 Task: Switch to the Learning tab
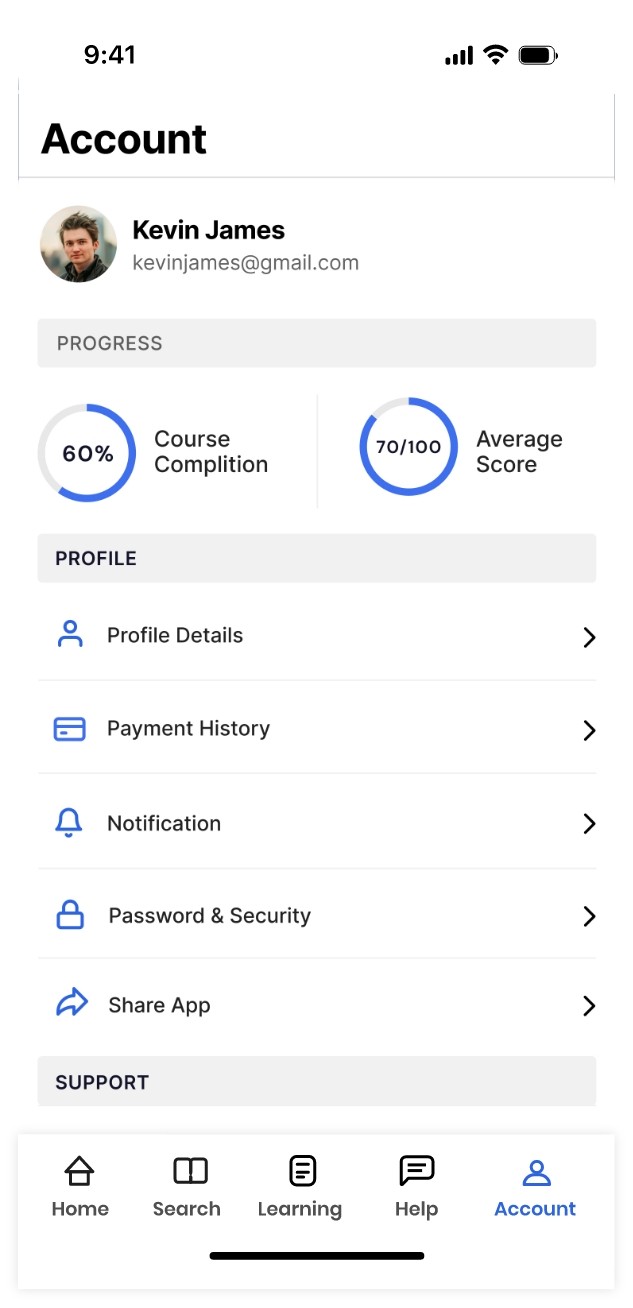301,1186
